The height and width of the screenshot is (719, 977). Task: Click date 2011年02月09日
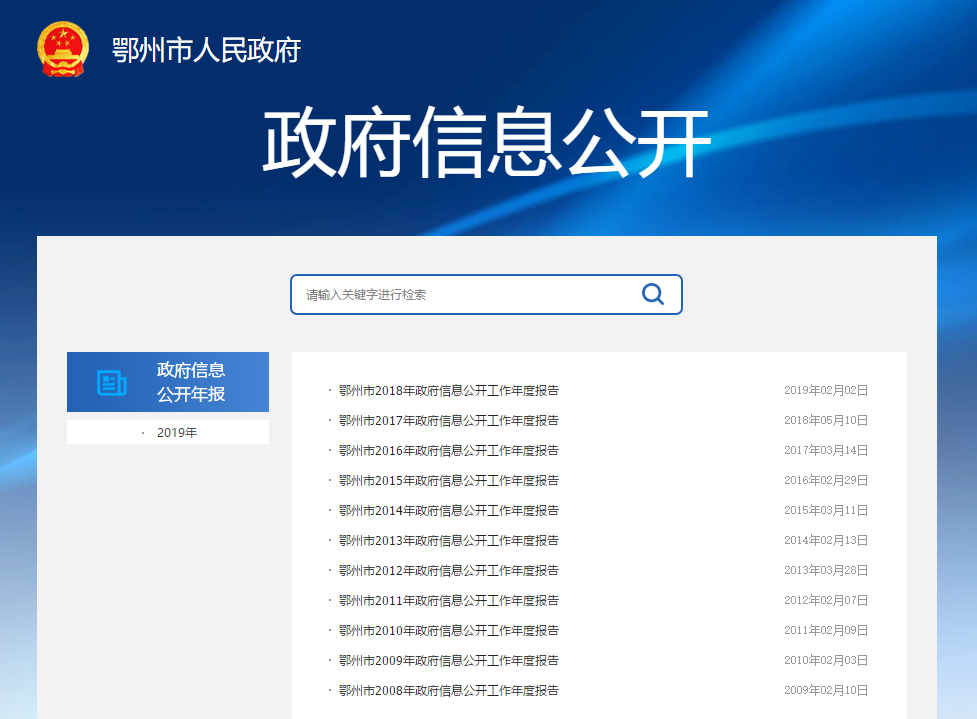[x=826, y=629]
